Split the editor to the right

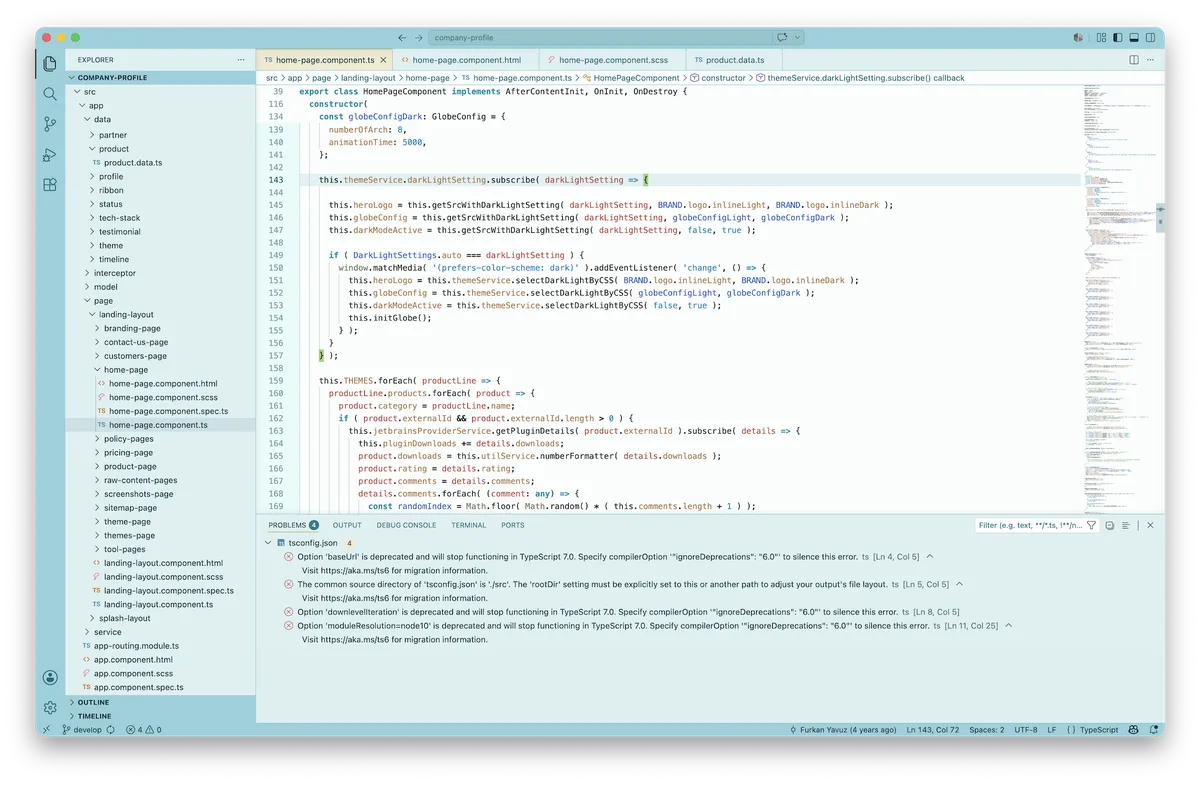1133,60
